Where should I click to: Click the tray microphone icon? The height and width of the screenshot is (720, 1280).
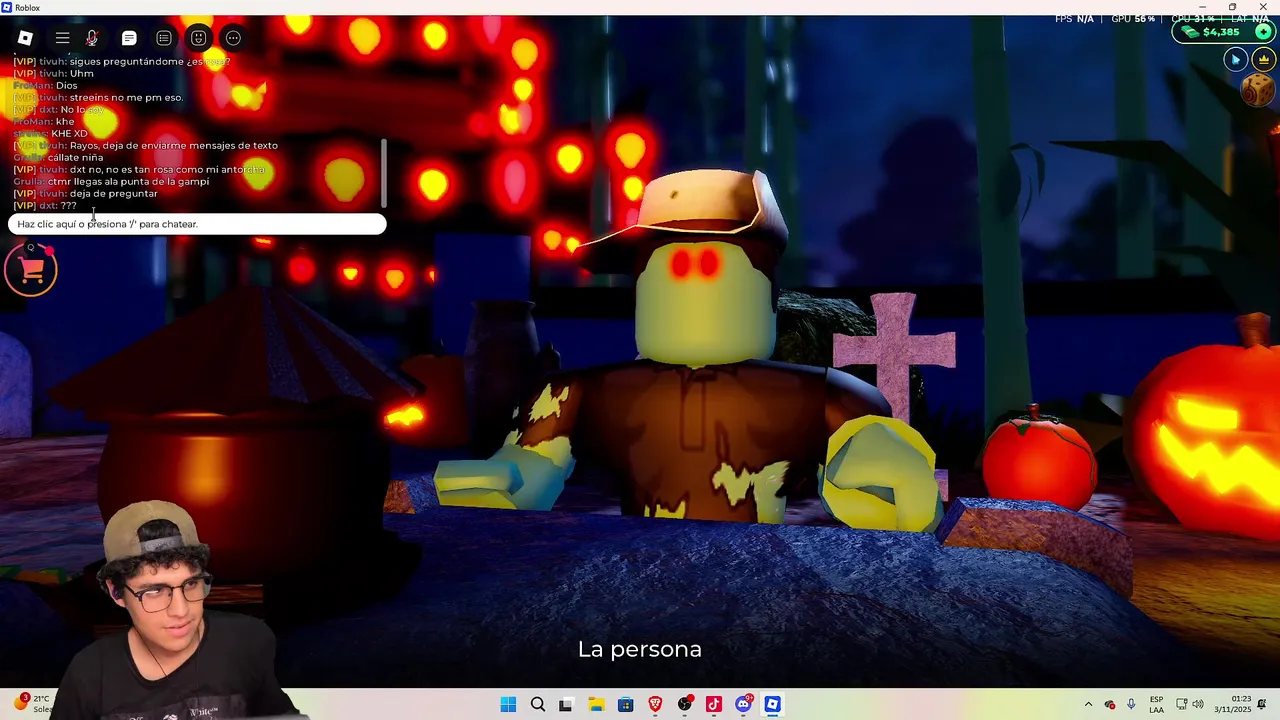click(x=1131, y=704)
